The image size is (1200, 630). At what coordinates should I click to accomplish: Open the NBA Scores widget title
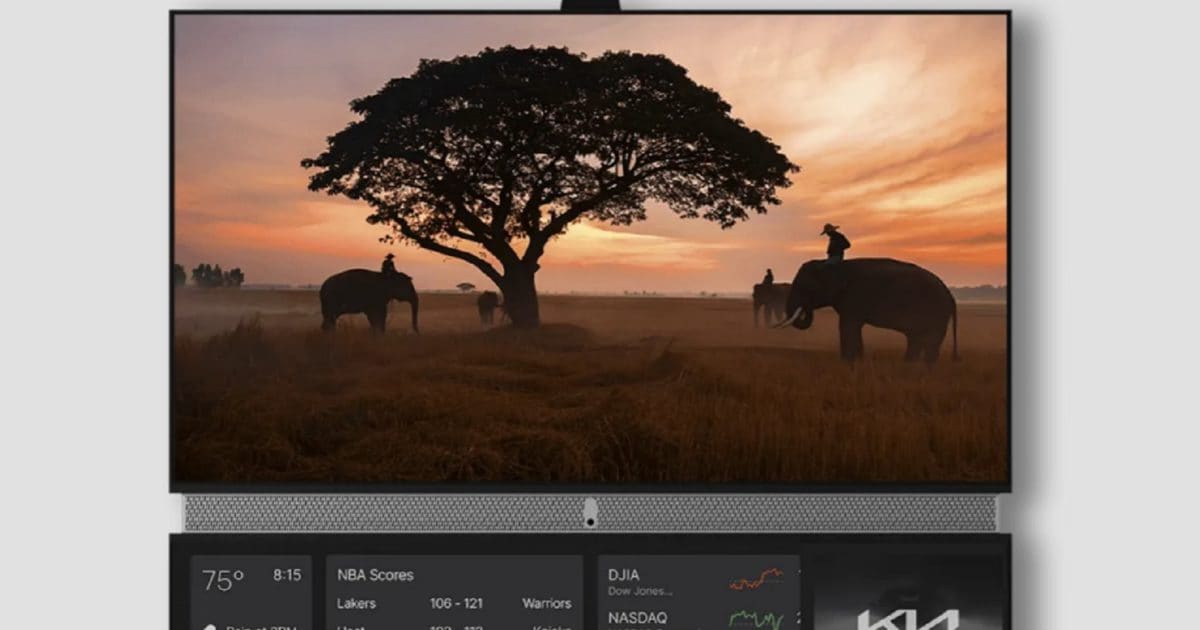point(375,575)
